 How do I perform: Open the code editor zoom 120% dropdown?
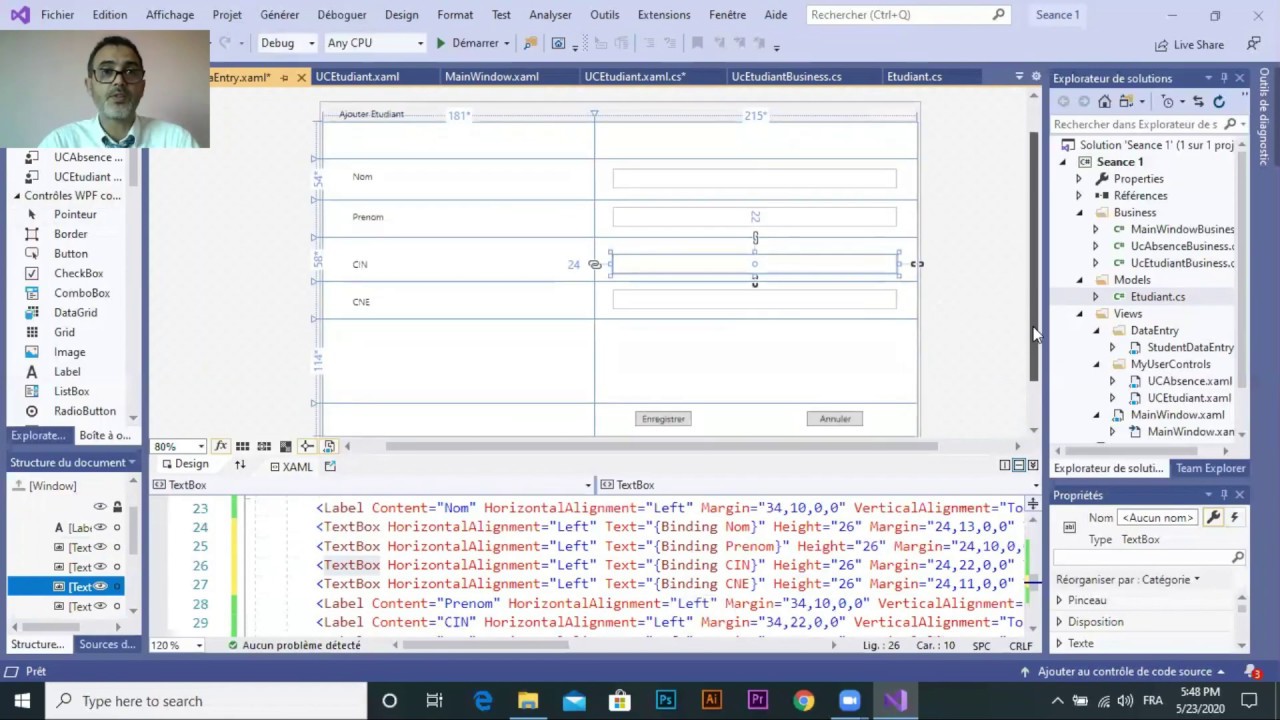click(176, 645)
